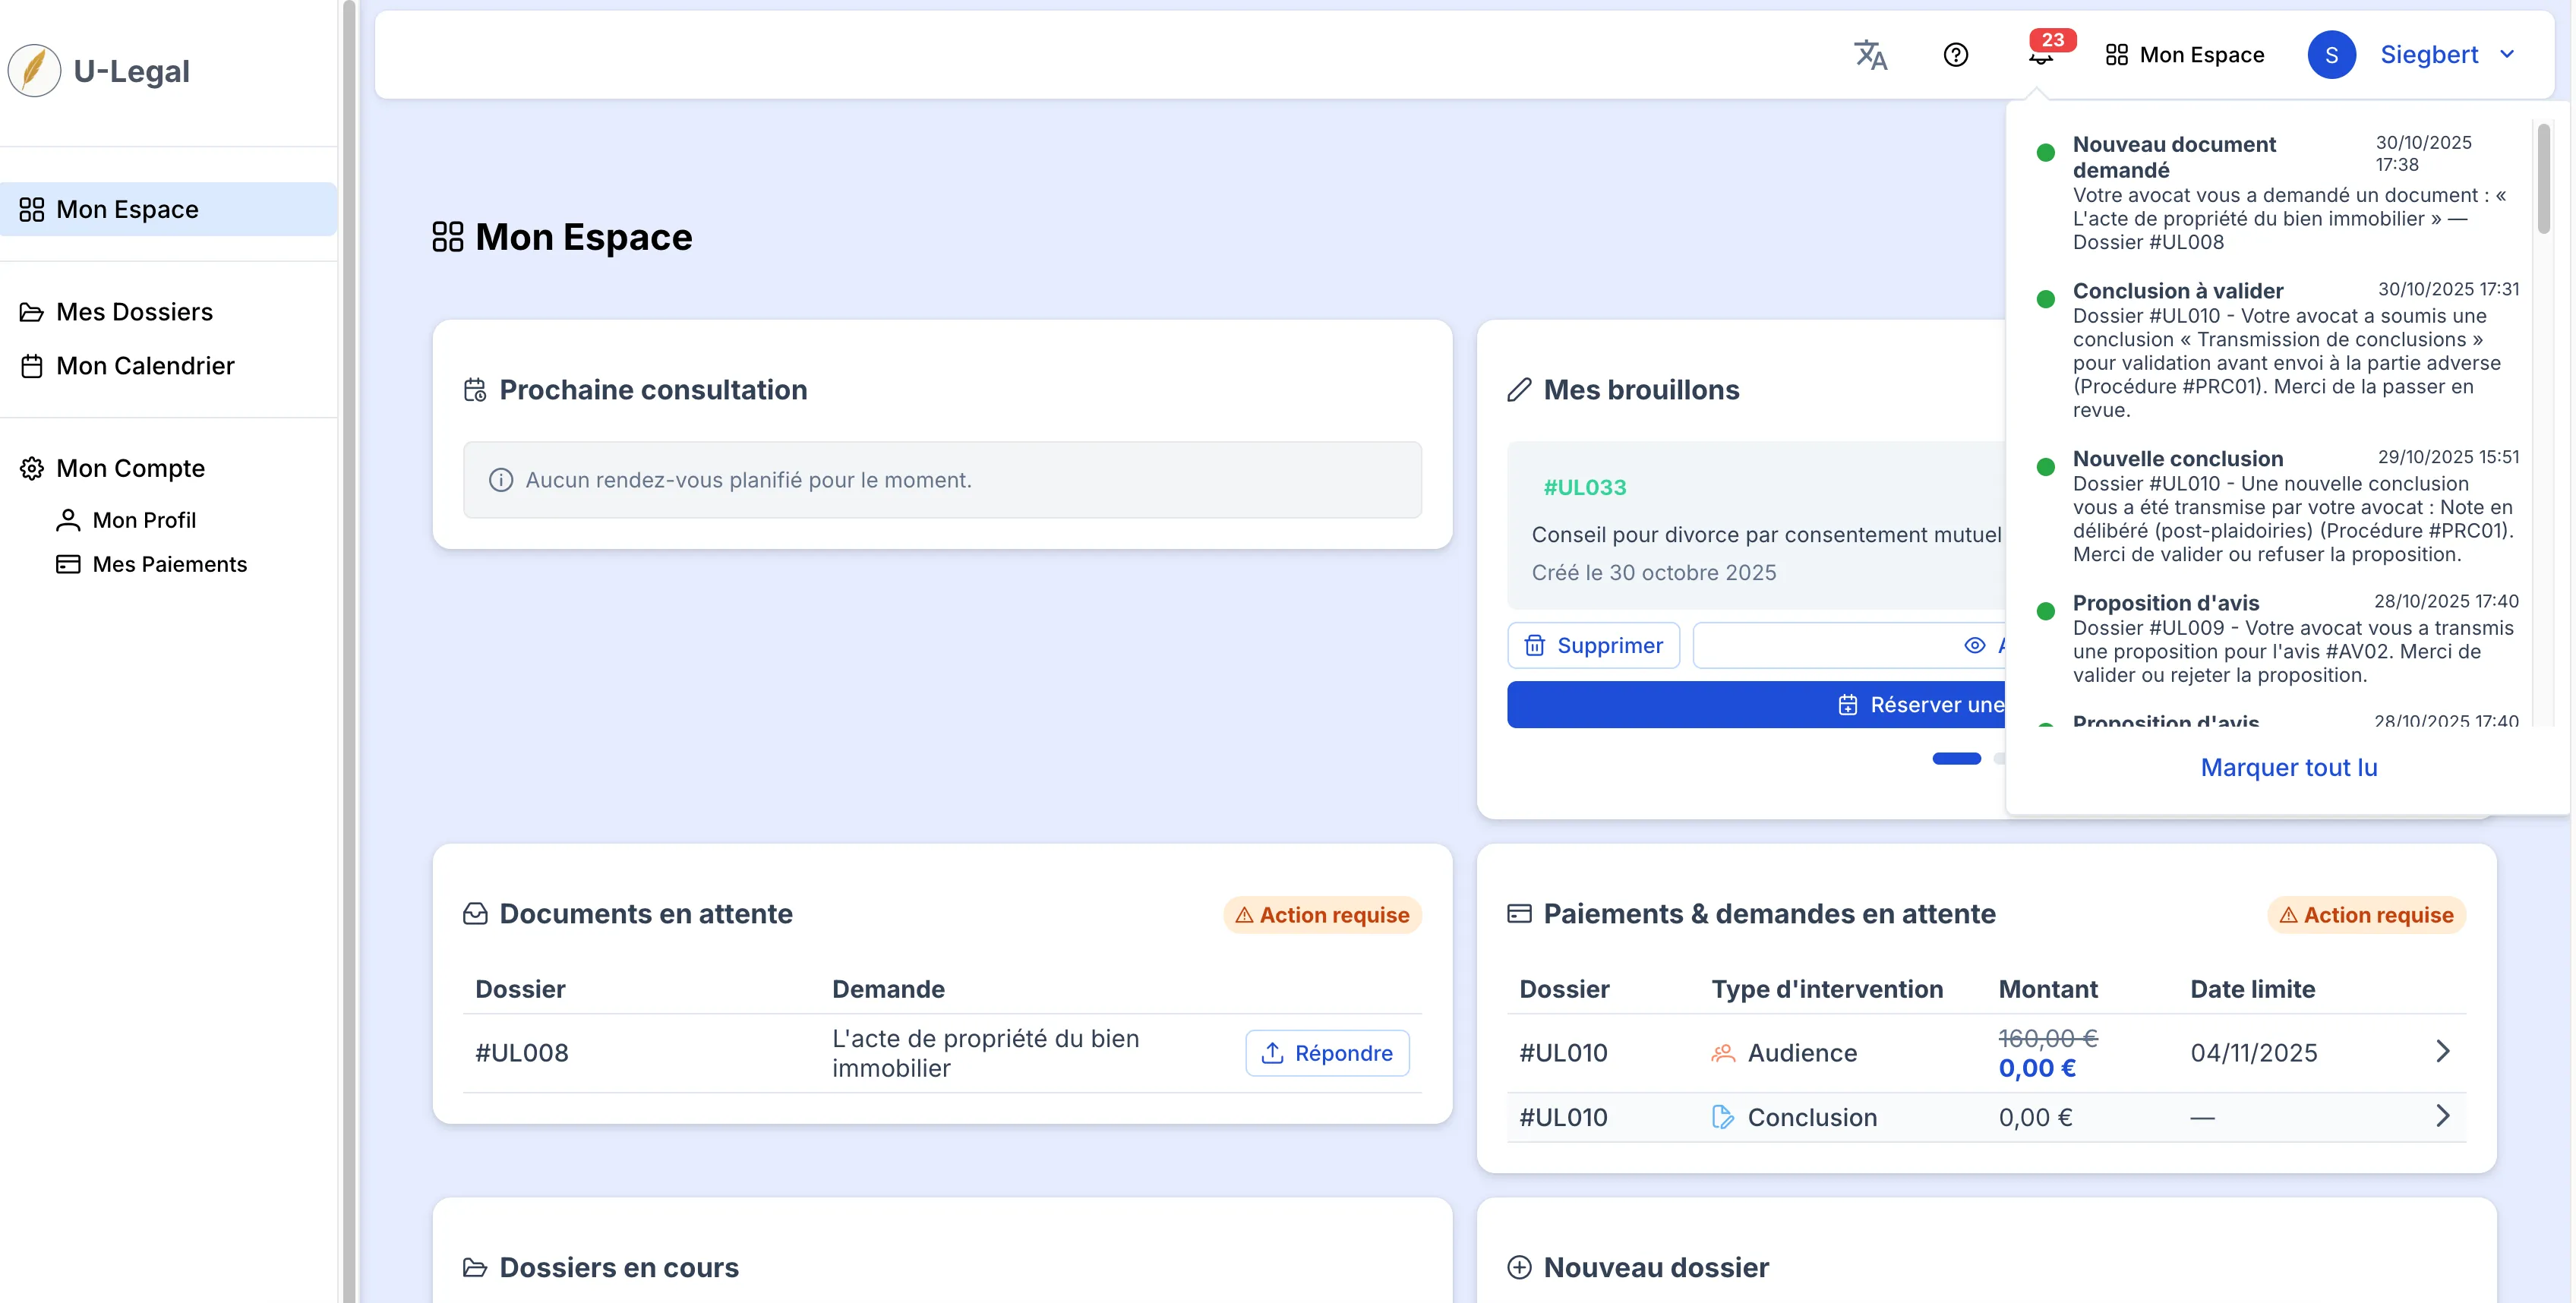Click the notification panel scrollbar

(2543, 178)
